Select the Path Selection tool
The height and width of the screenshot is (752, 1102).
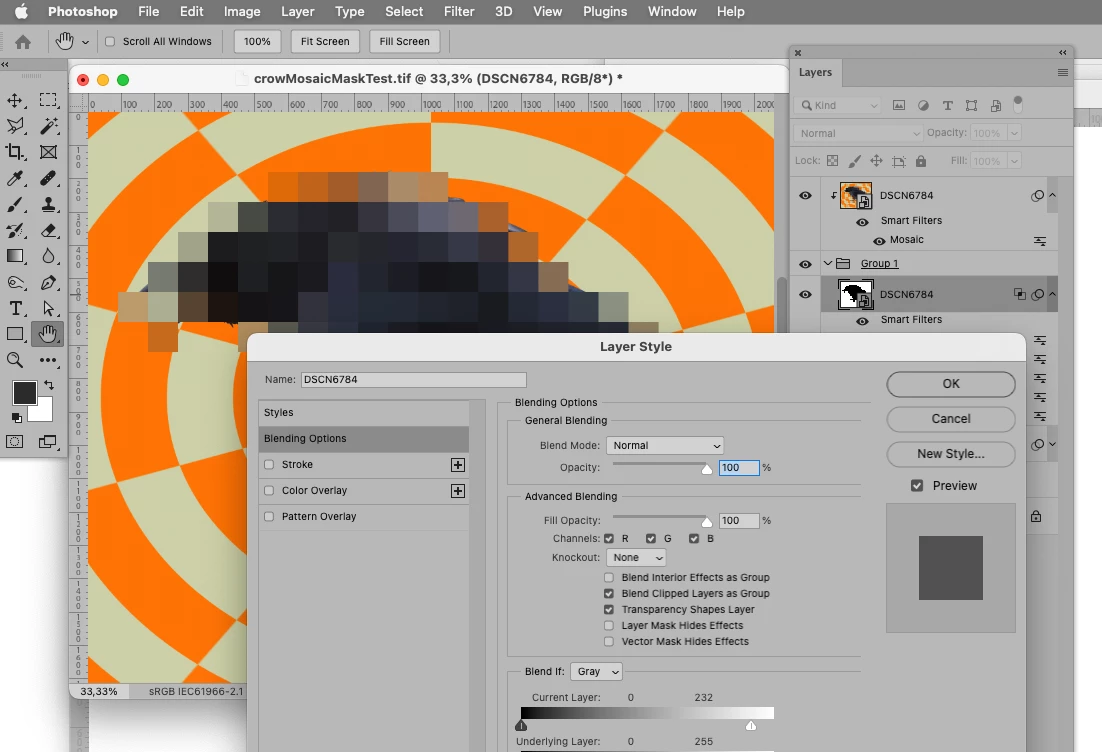tap(48, 309)
